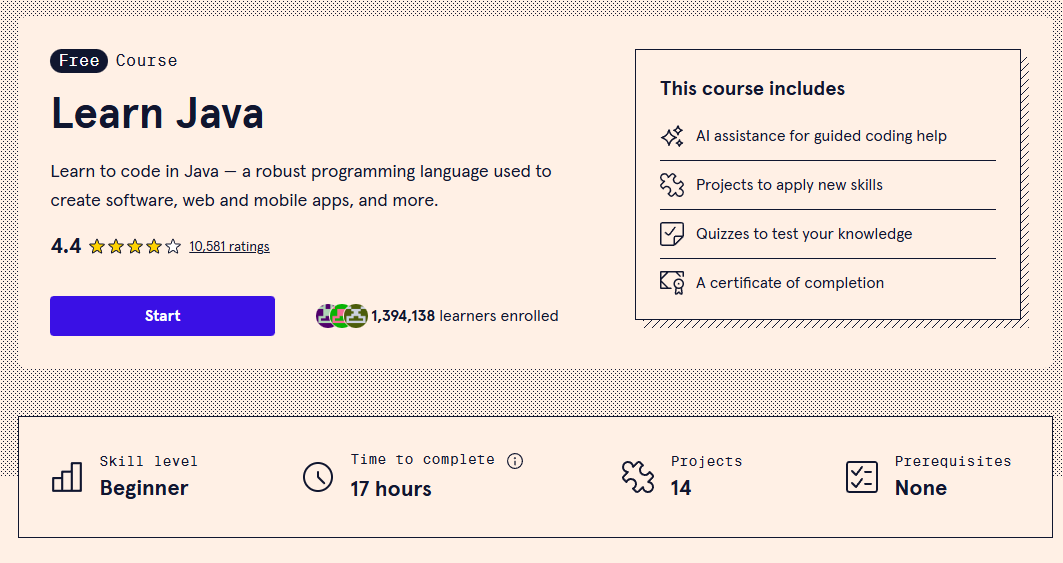Click the Start course button
Viewport: 1063px width, 563px height.
(162, 315)
